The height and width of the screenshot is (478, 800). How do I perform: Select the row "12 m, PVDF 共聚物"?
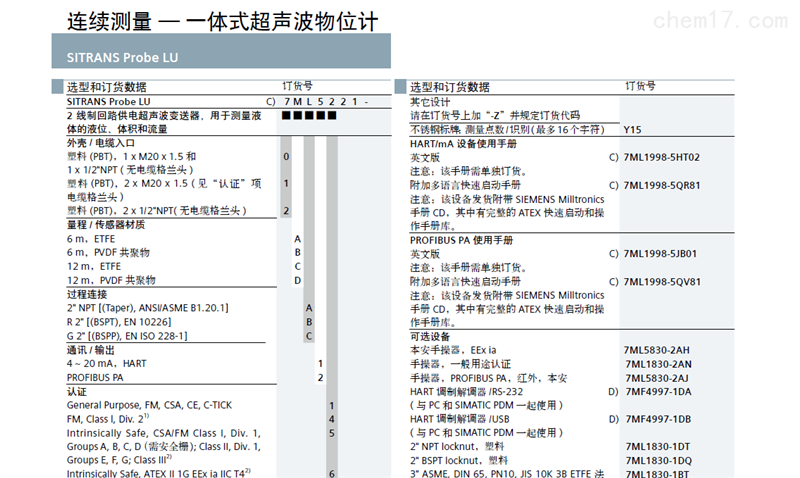[111, 280]
